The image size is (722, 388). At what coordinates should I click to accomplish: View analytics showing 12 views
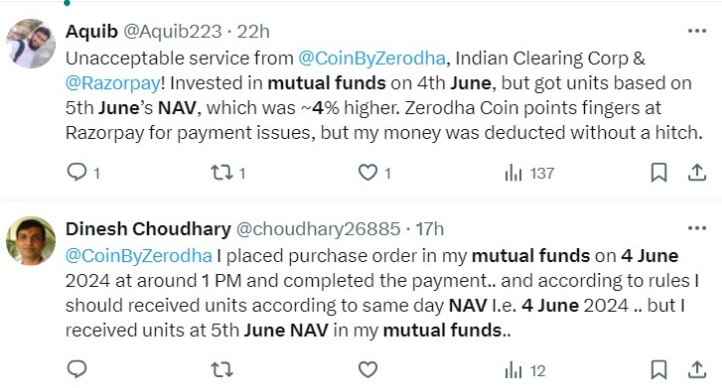click(525, 371)
